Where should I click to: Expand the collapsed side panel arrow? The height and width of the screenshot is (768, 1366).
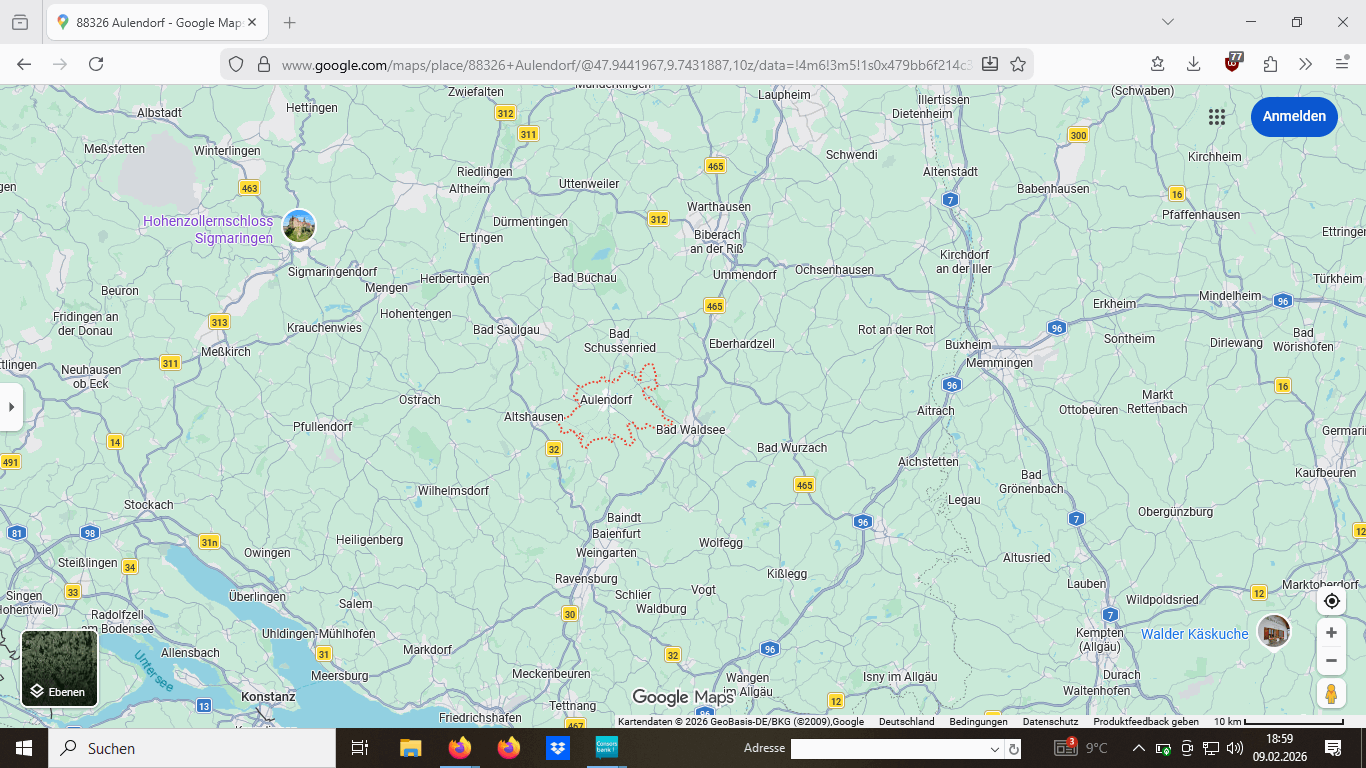11,407
